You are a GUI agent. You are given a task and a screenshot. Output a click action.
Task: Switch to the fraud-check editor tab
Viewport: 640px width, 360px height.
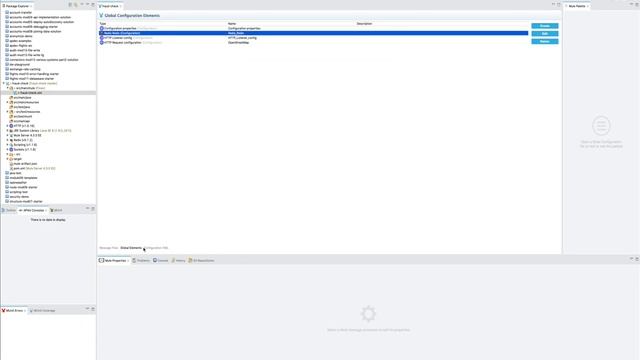[109, 6]
